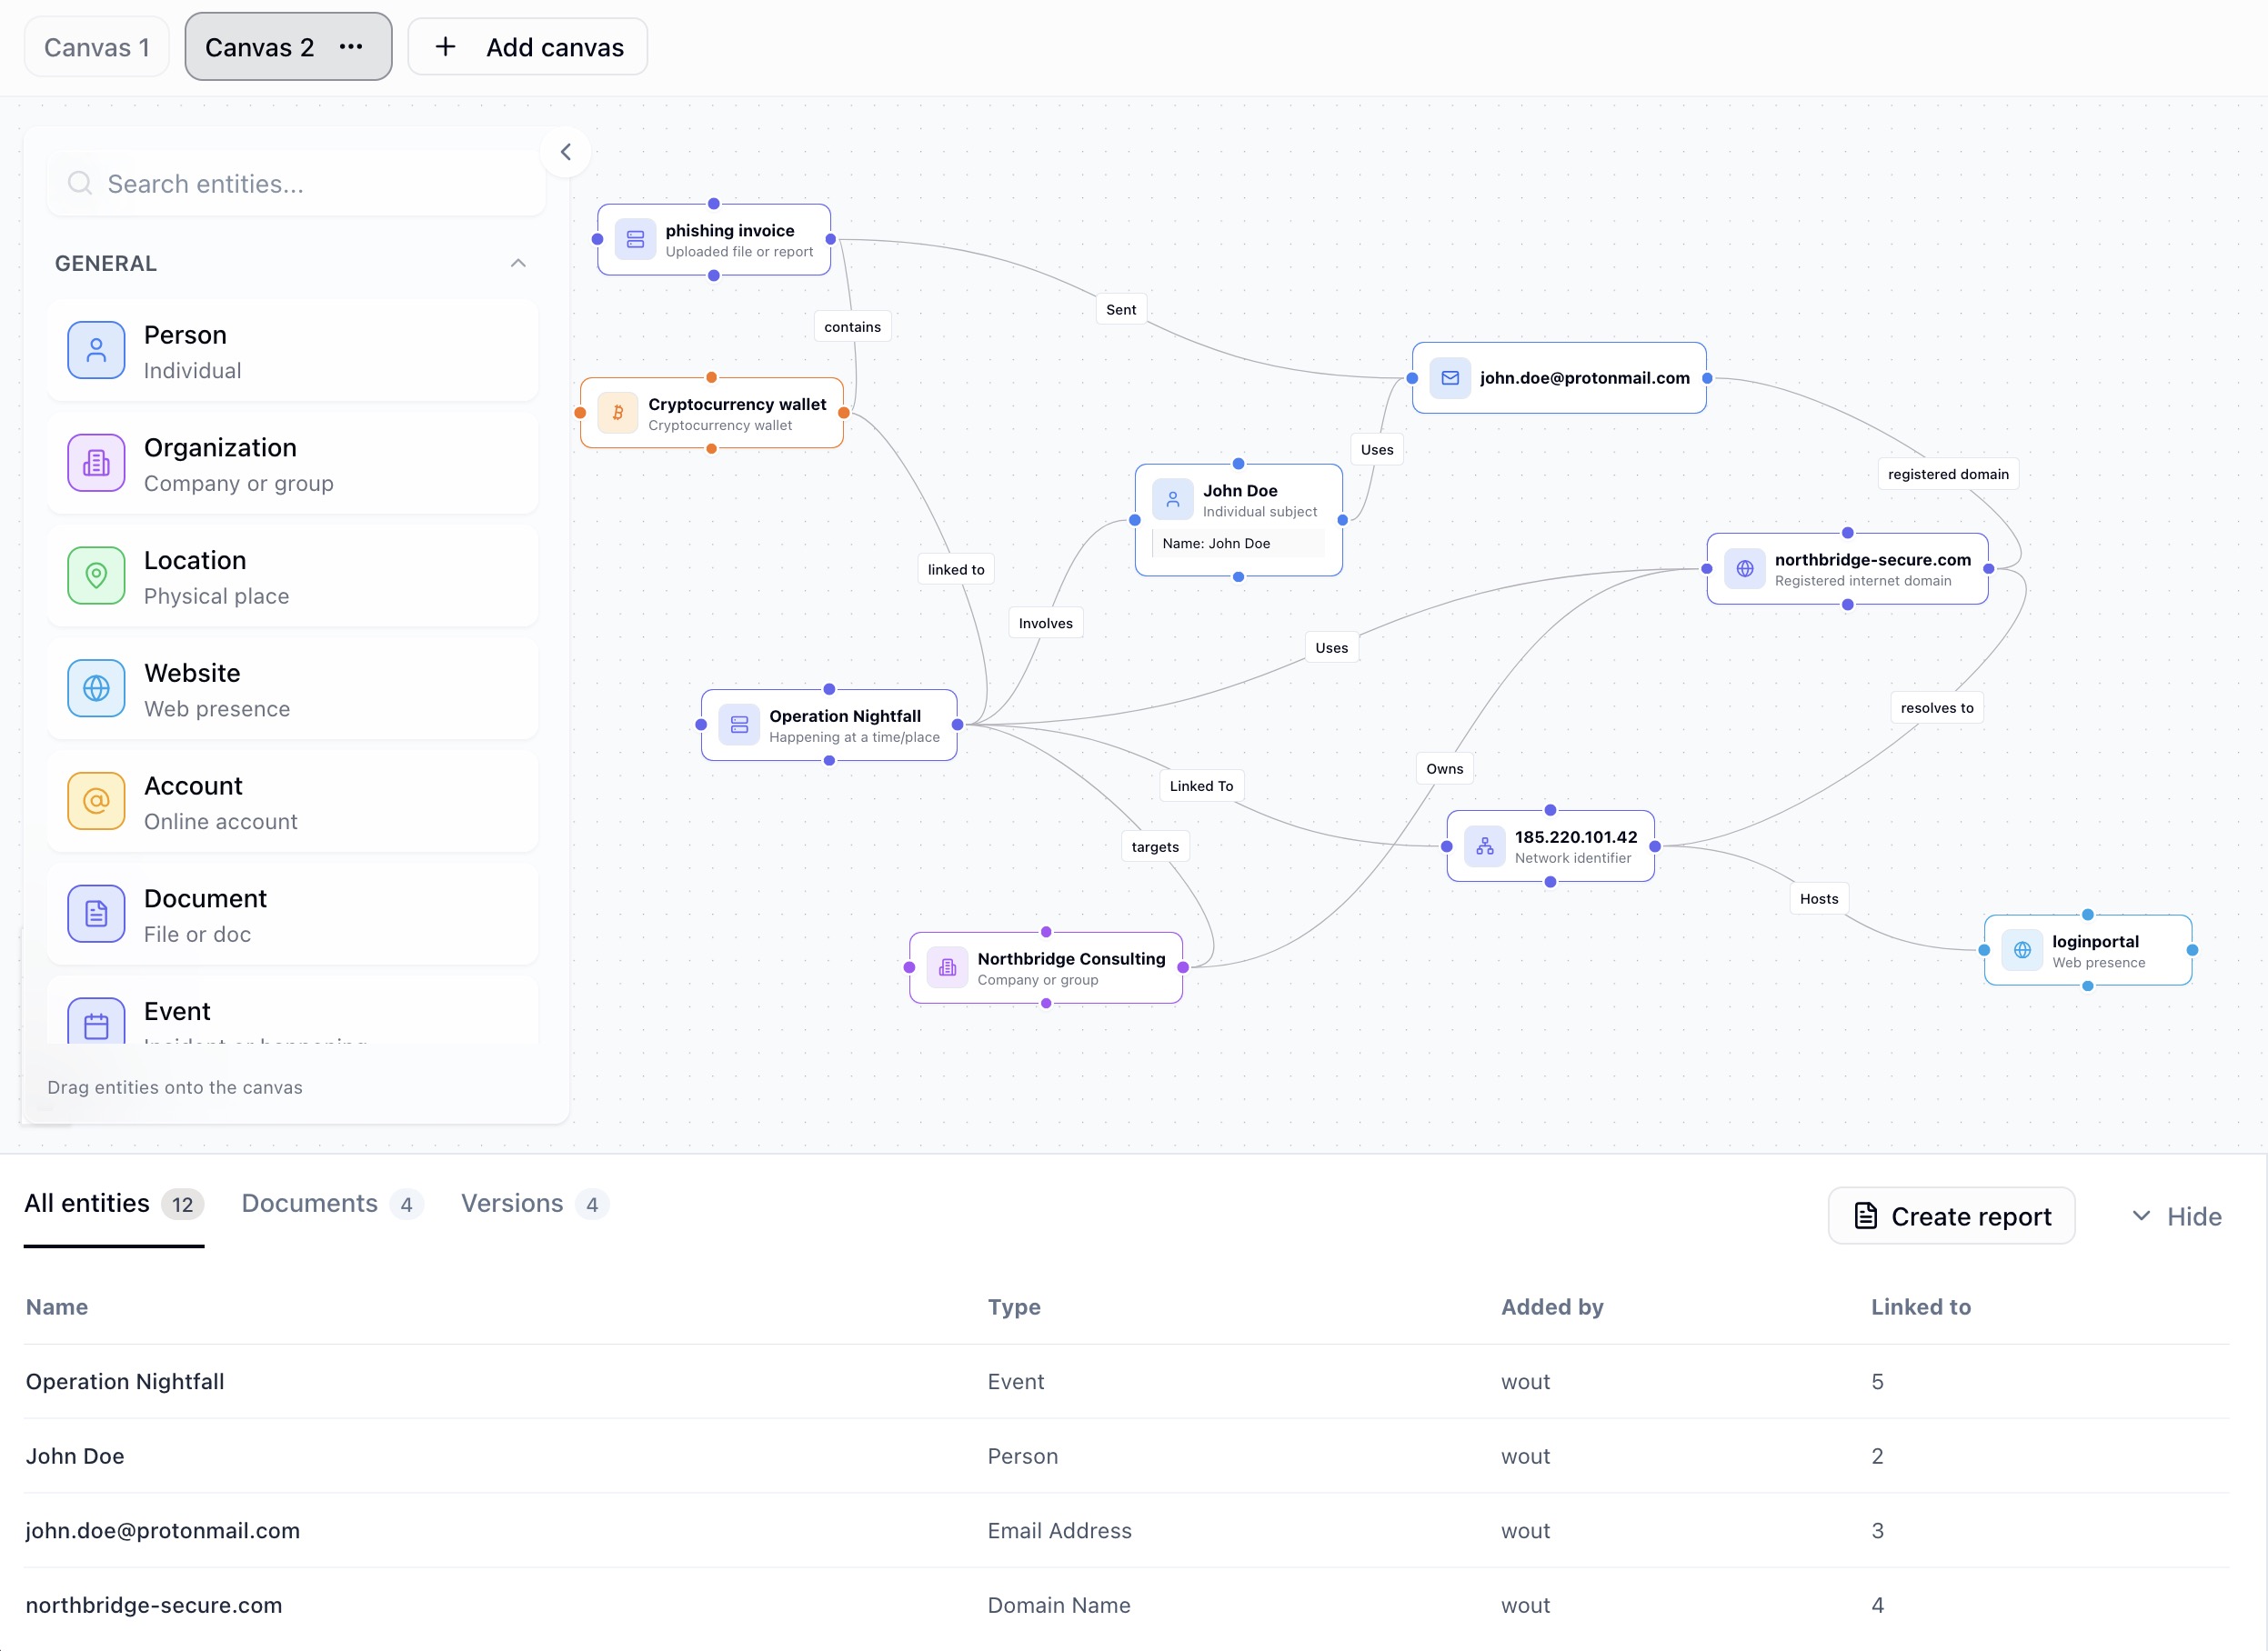This screenshot has height=1651, width=2268.
Task: Click the magnifier icon in the search box
Action: 80,183
